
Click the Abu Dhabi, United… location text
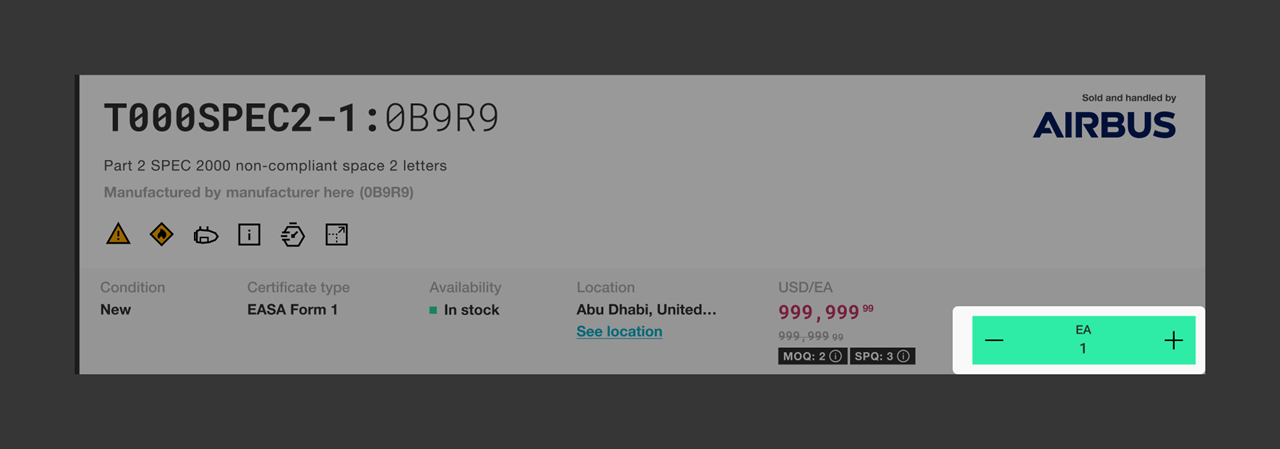(x=646, y=309)
